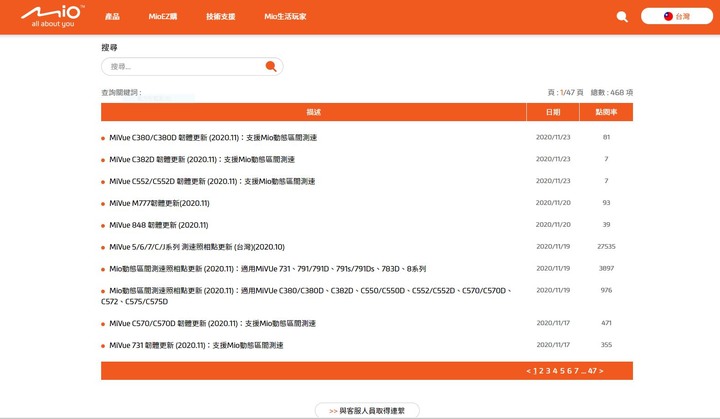Open MiVue 848 firmware update link

tap(159, 225)
